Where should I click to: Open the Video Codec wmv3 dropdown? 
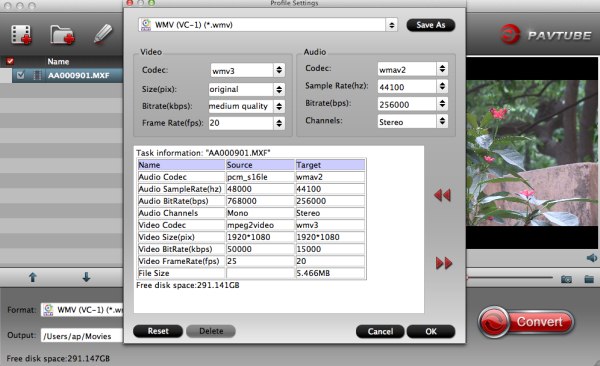[248, 70]
